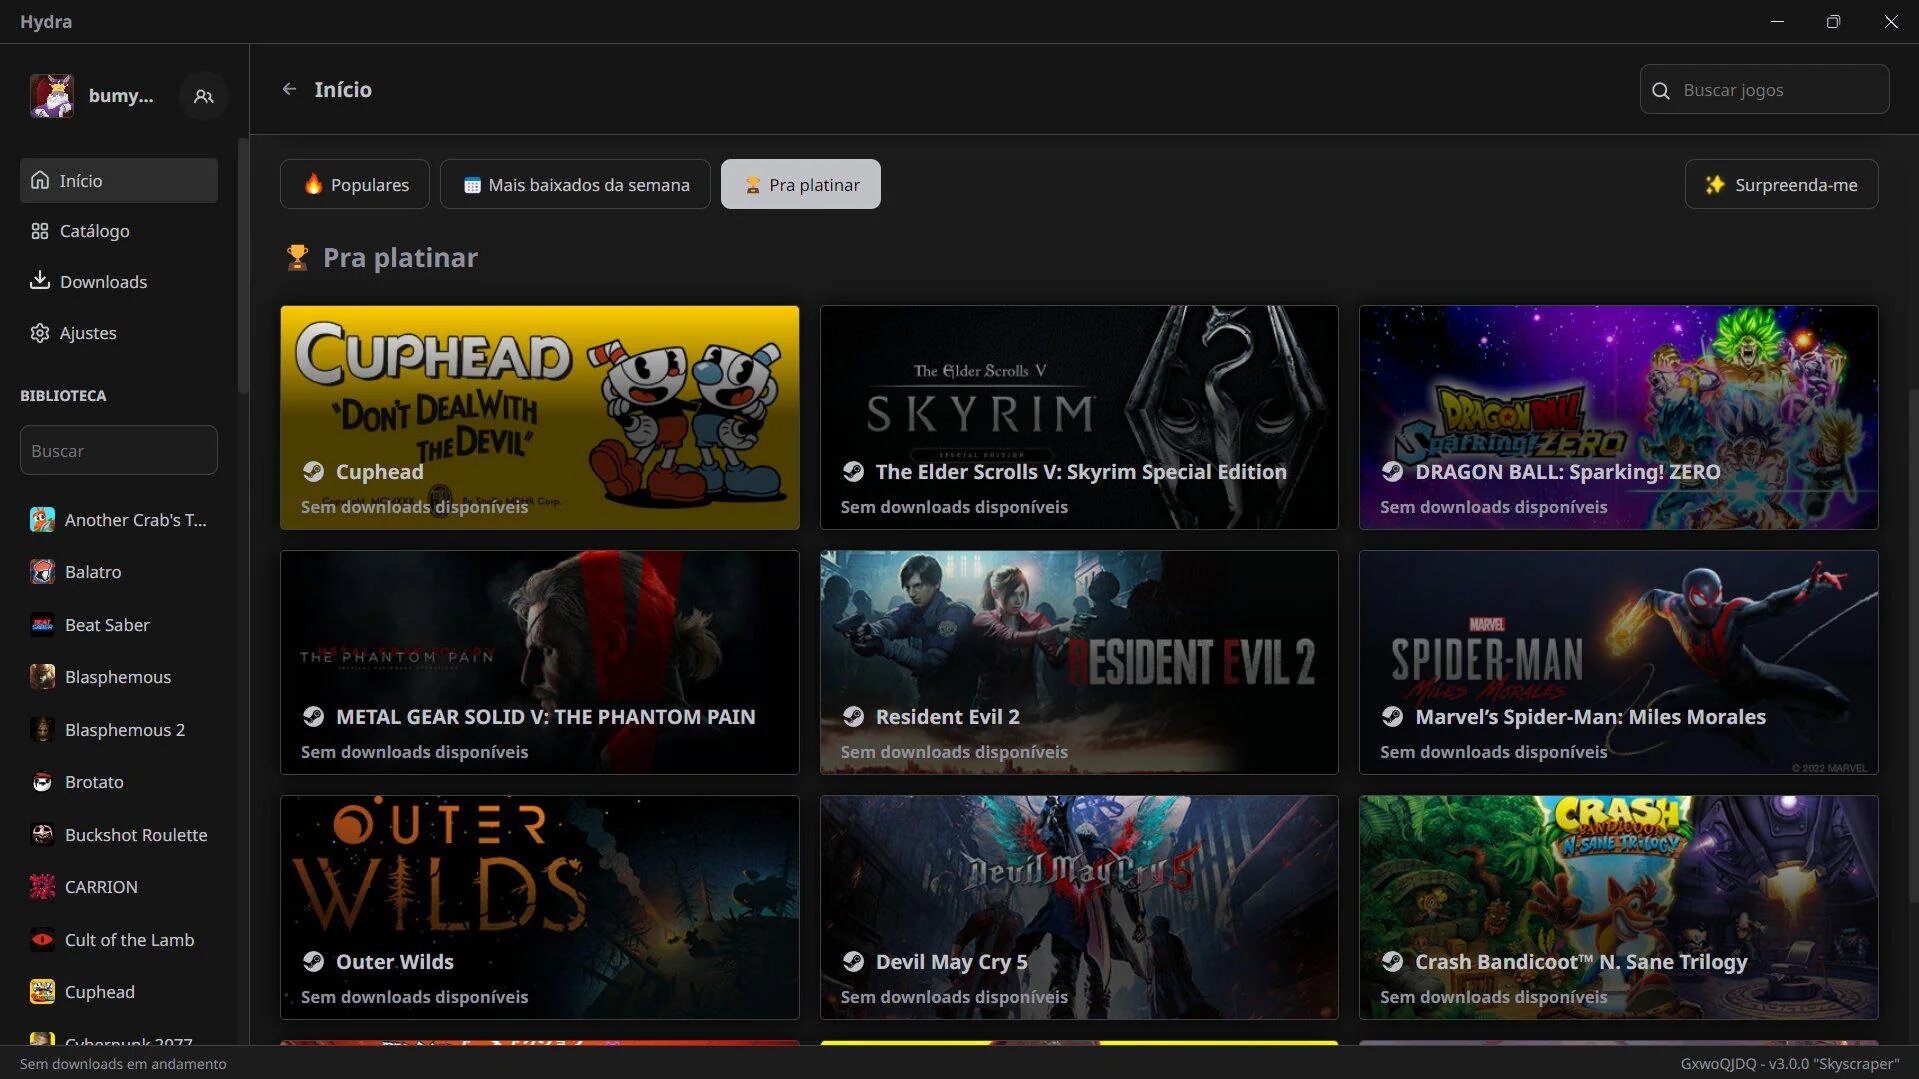
Task: Click the trophy icon on Pra platinar tab
Action: pyautogui.click(x=752, y=185)
